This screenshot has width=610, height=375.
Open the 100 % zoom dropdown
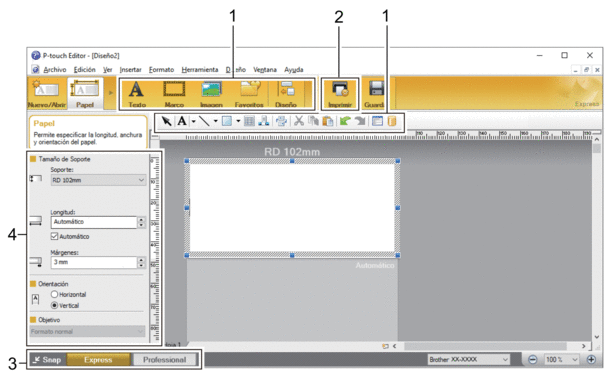tap(561, 360)
